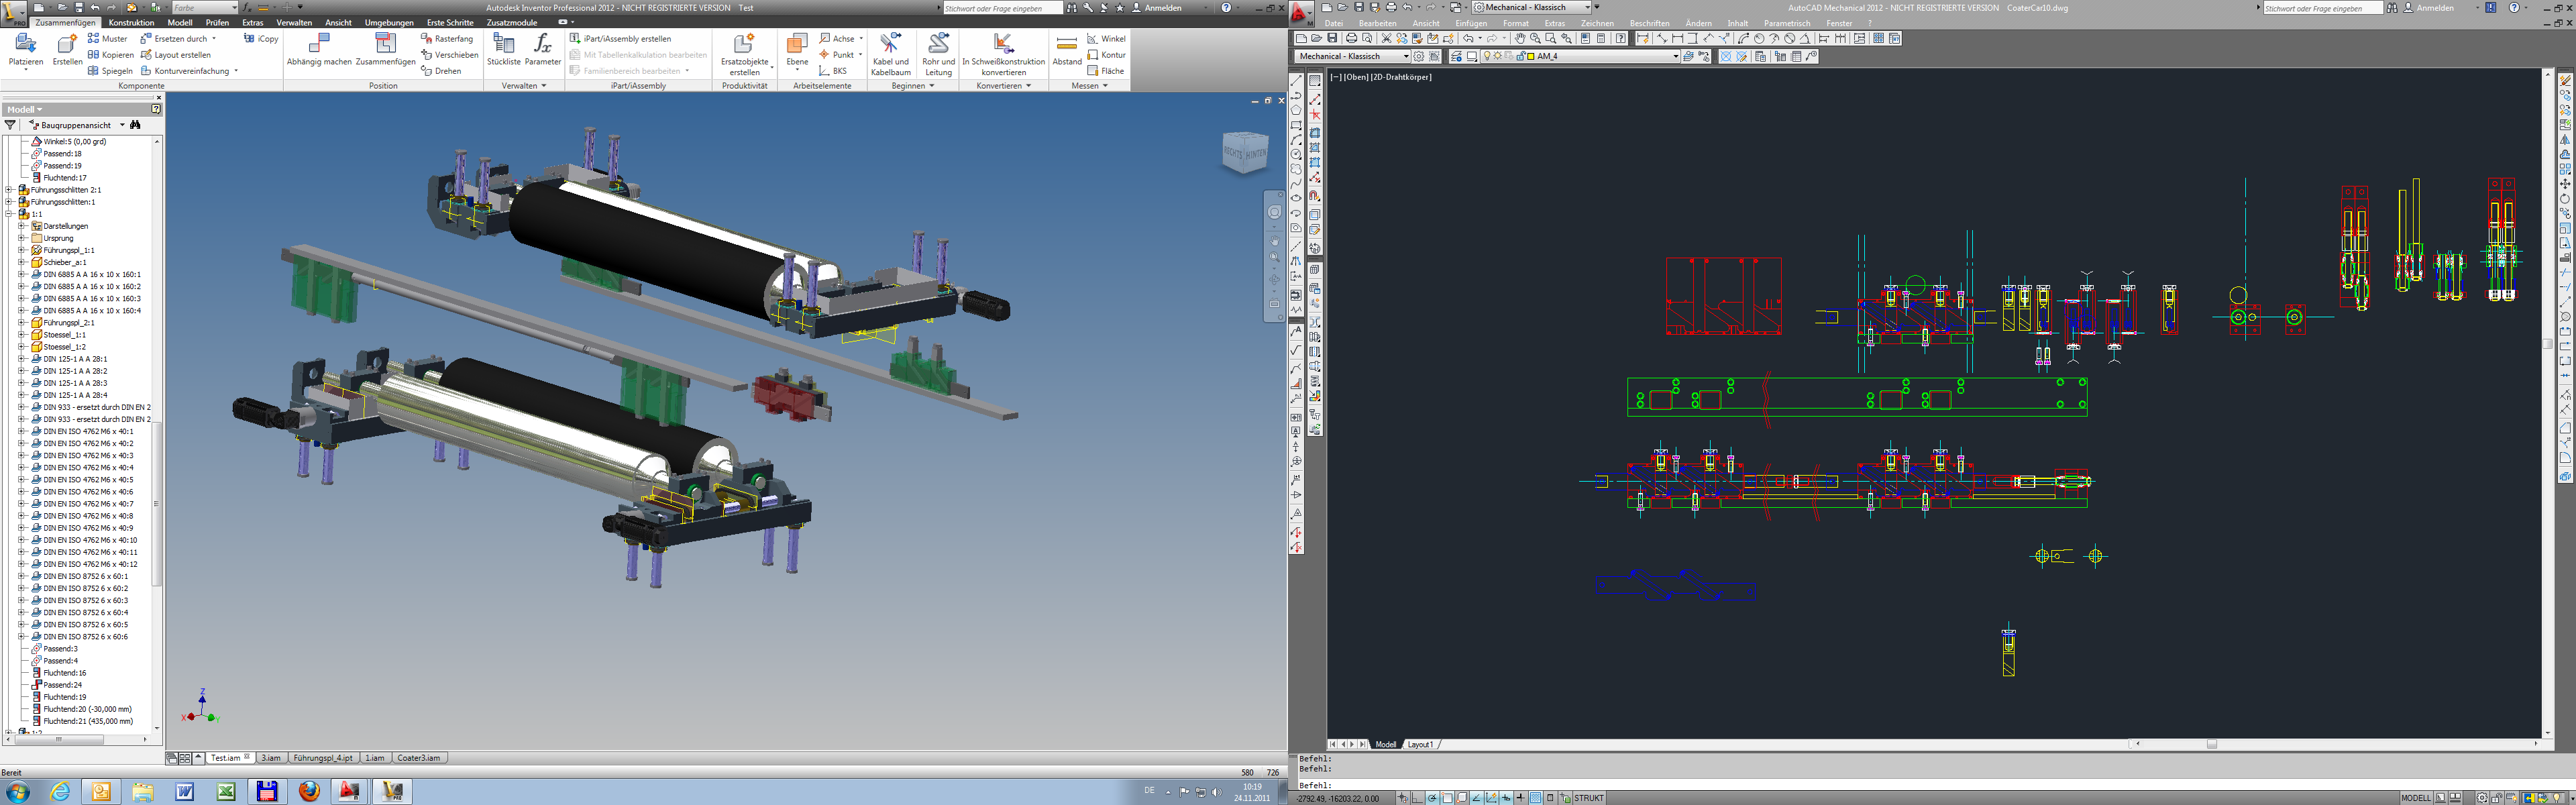The height and width of the screenshot is (805, 2576).
Task: Open the Zeichnen menu in AutoCAD
Action: (1597, 23)
